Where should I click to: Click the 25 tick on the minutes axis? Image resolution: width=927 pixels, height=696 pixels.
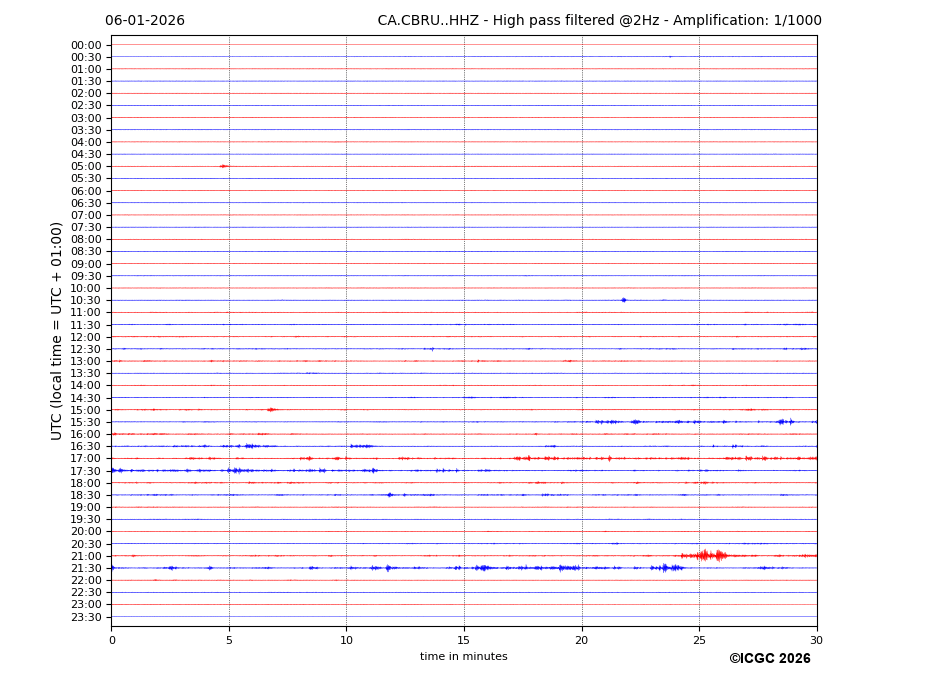(x=699, y=640)
